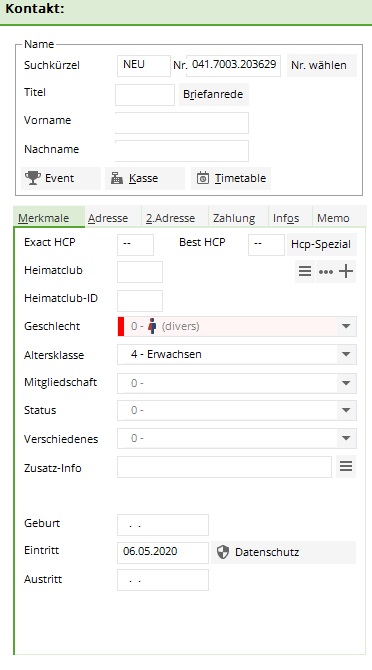The height and width of the screenshot is (670, 372).
Task: Open the Kasse cash register button
Action: tap(145, 178)
